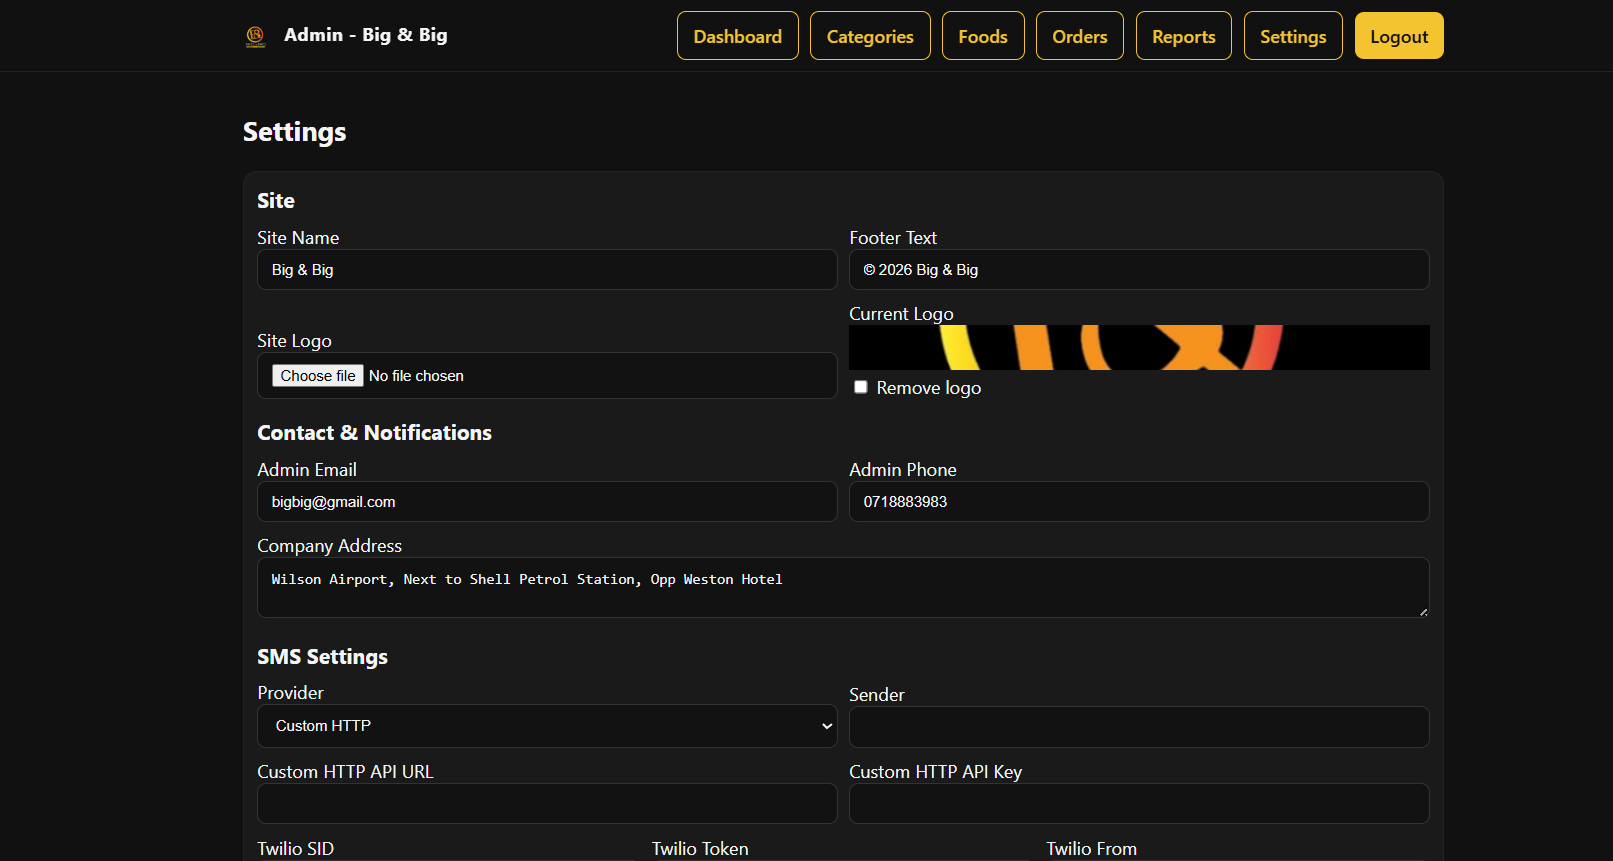The image size is (1613, 861).
Task: Click the Choose file button for Site Logo
Action: point(318,376)
